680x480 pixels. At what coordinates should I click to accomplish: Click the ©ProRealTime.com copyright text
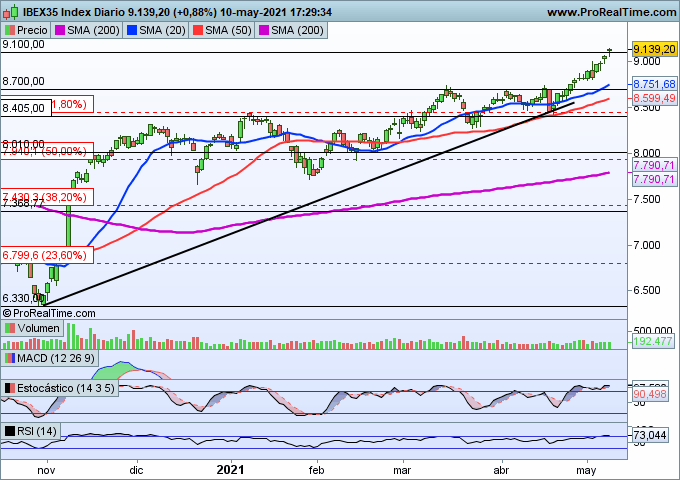pos(49,313)
